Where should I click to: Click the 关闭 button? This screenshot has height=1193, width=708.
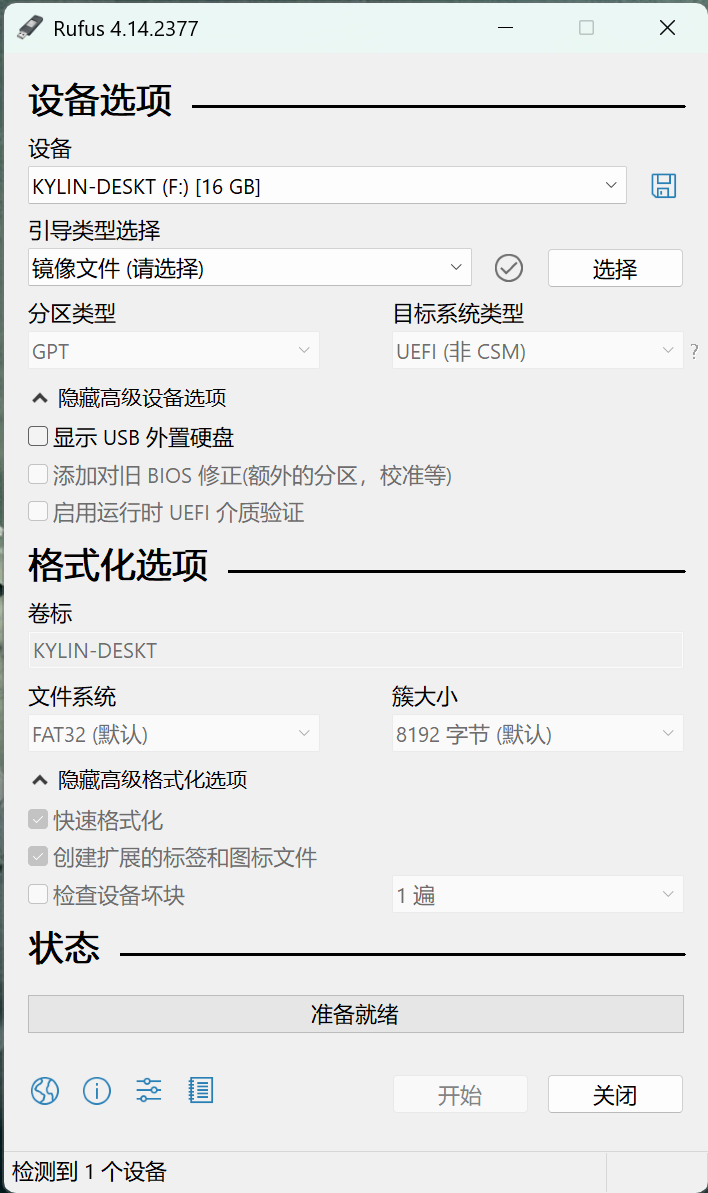click(615, 1095)
